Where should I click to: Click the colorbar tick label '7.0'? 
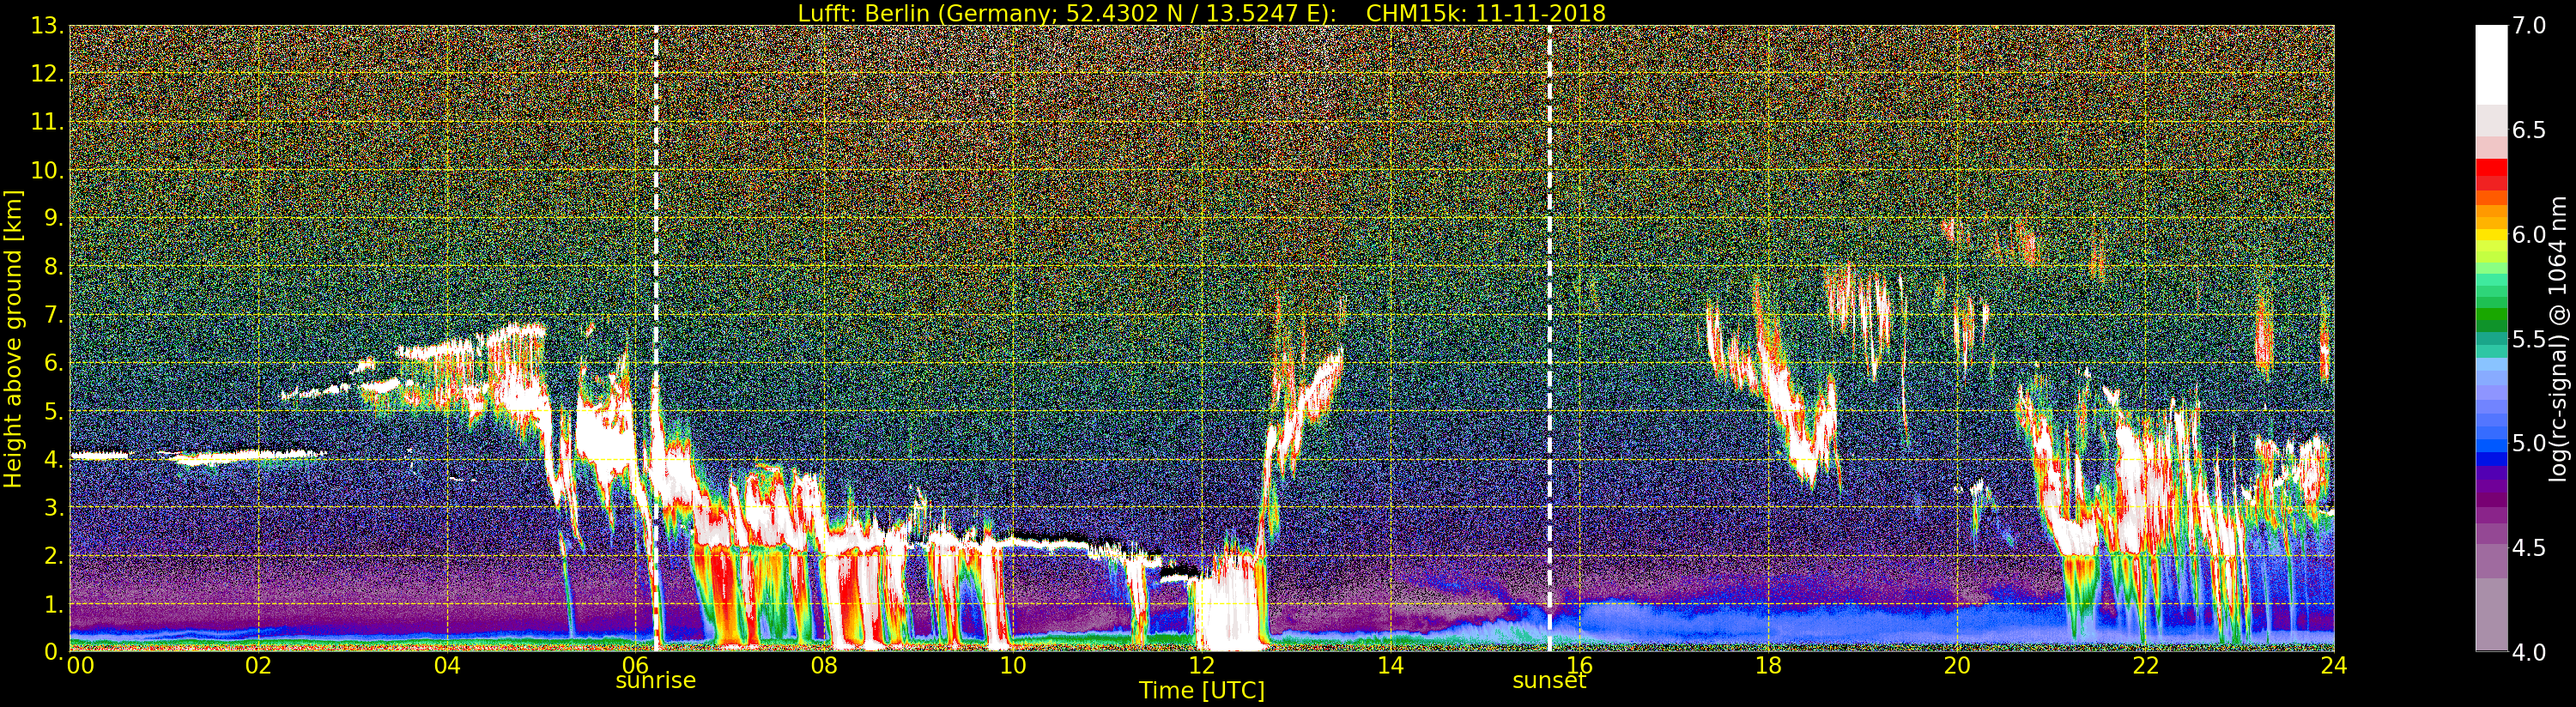(x=2529, y=26)
